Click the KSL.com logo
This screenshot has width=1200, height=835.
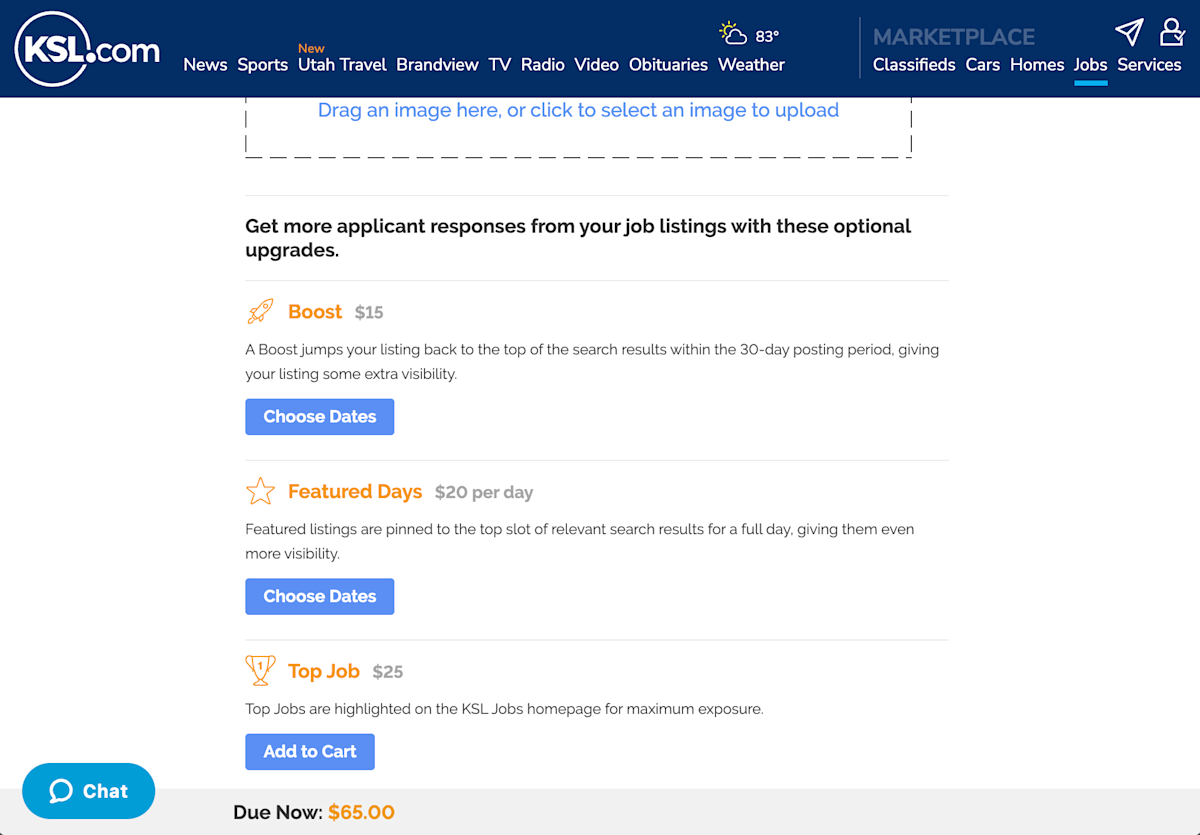[87, 49]
